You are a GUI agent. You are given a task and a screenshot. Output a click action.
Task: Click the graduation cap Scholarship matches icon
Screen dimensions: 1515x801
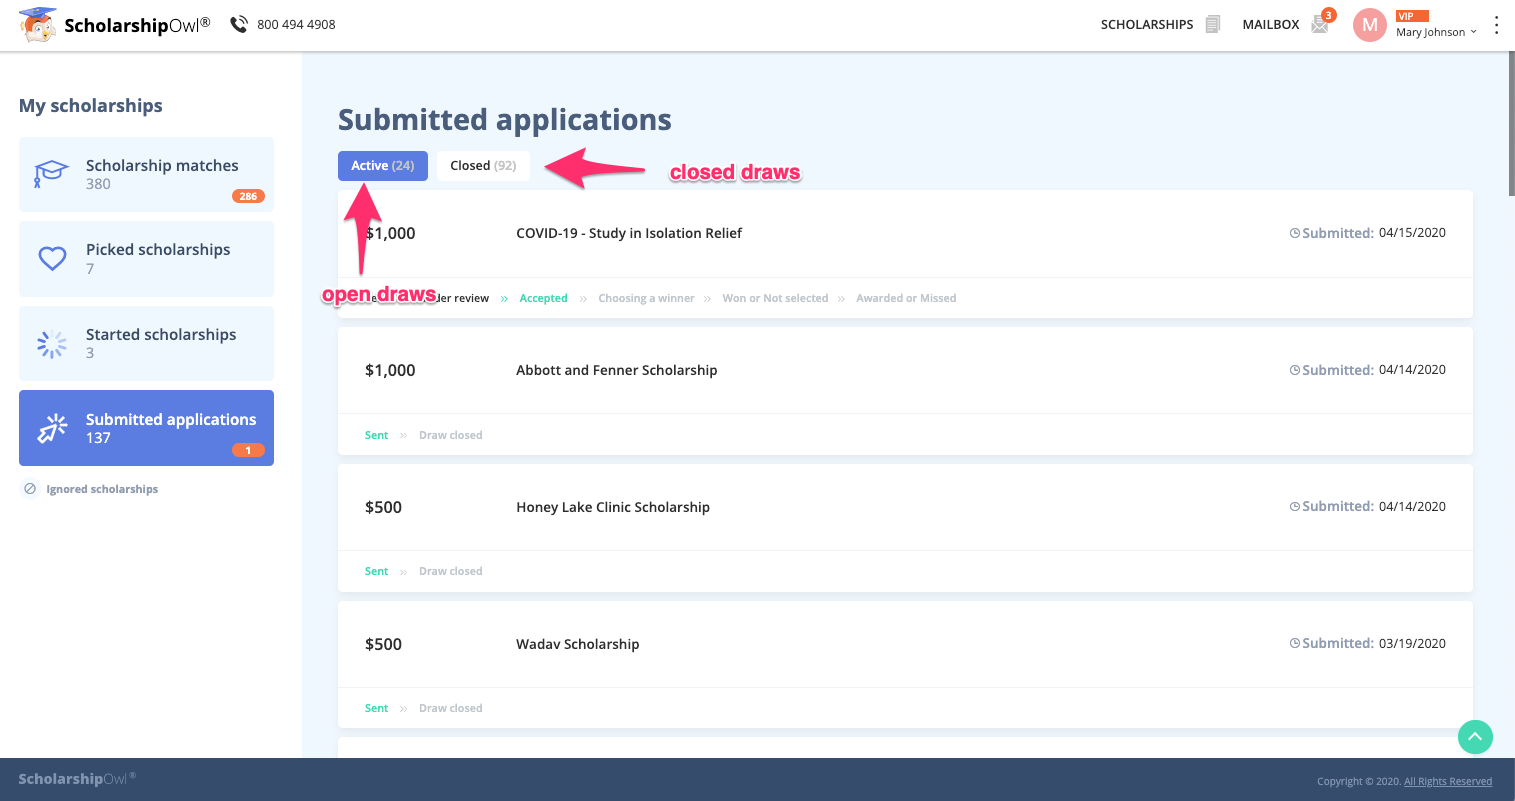(x=51, y=174)
